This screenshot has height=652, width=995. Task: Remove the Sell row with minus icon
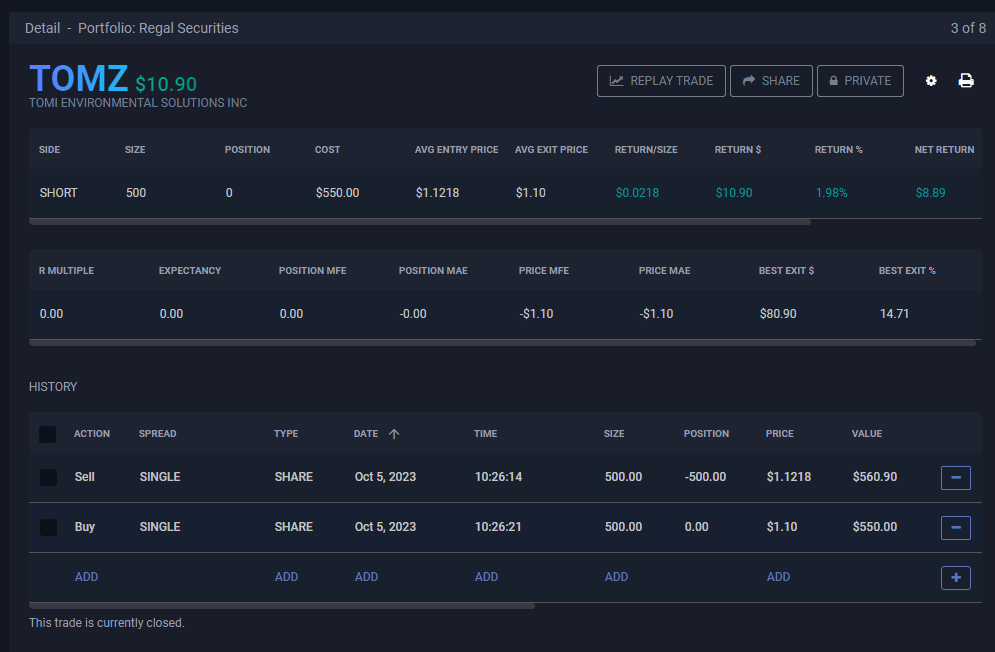click(955, 478)
